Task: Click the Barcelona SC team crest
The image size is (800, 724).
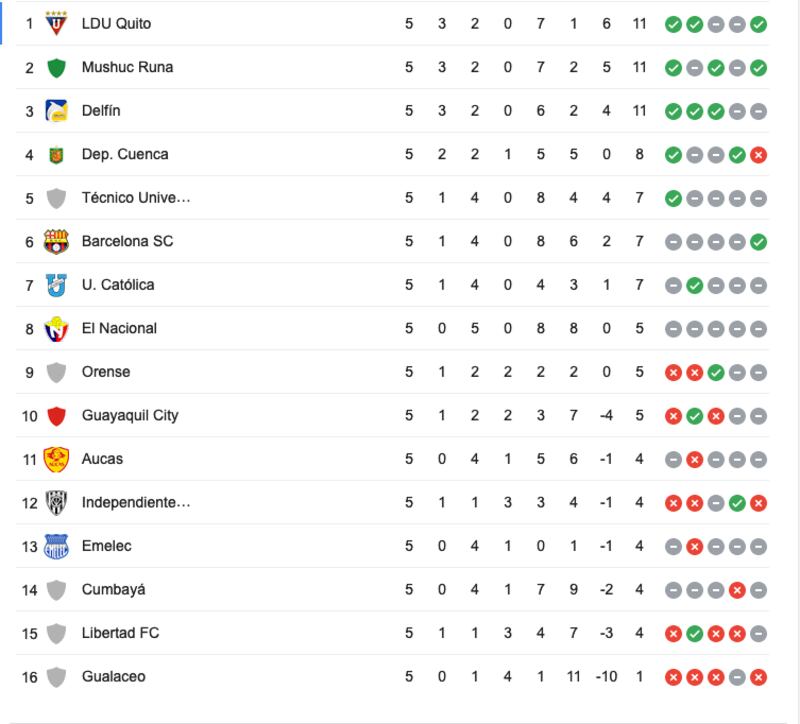Action: pos(56,241)
